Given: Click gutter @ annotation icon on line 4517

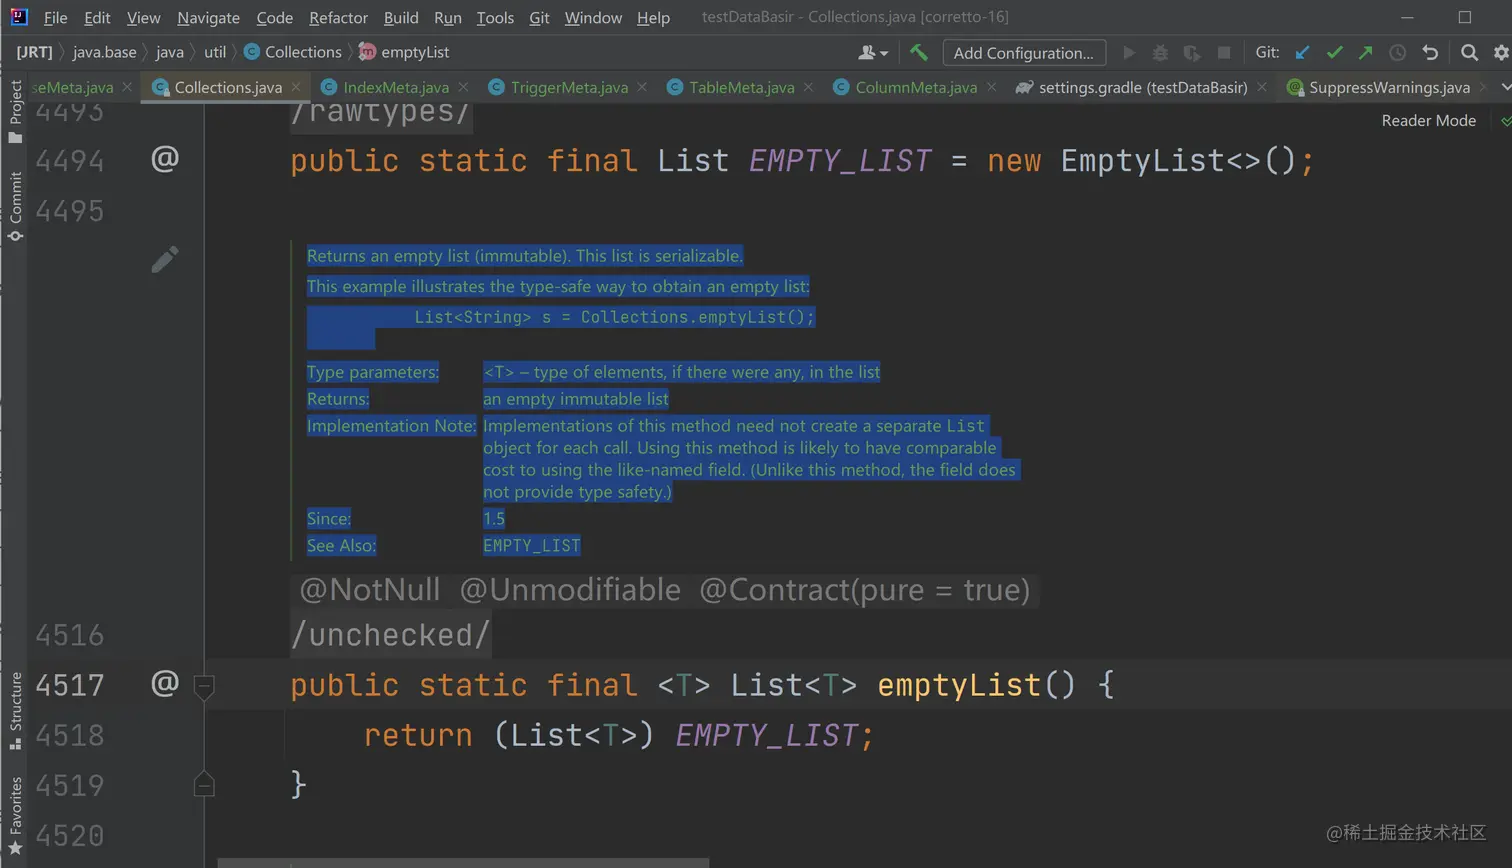Looking at the screenshot, I should pyautogui.click(x=165, y=684).
